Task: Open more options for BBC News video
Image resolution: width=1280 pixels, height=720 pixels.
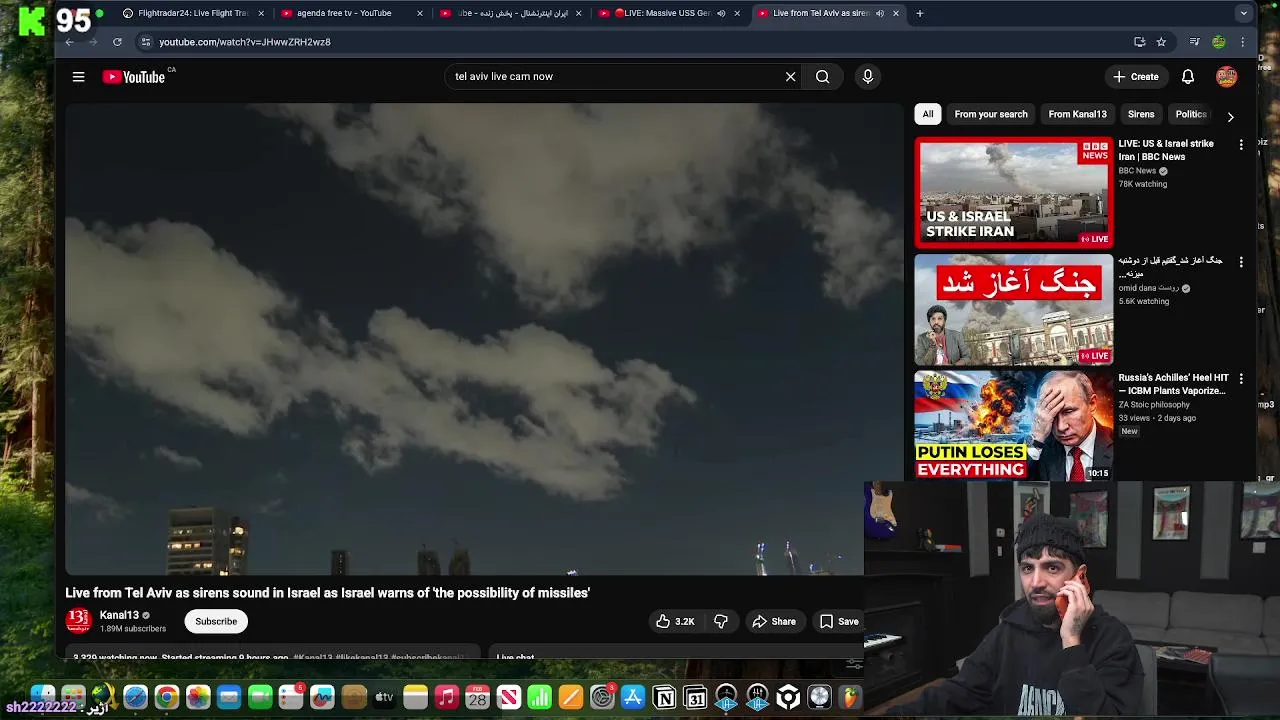Action: 1241,145
